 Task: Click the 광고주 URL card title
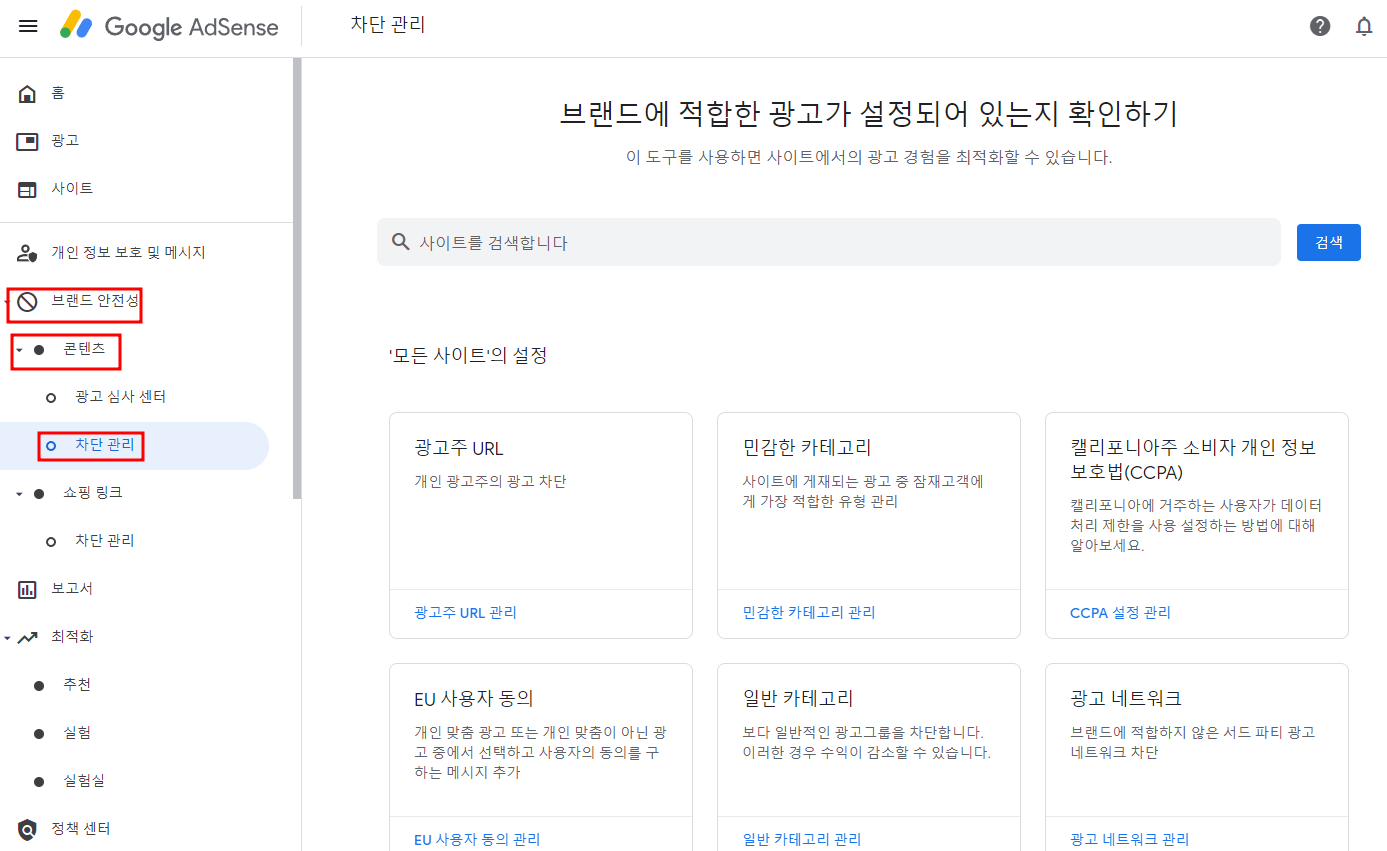[x=458, y=448]
